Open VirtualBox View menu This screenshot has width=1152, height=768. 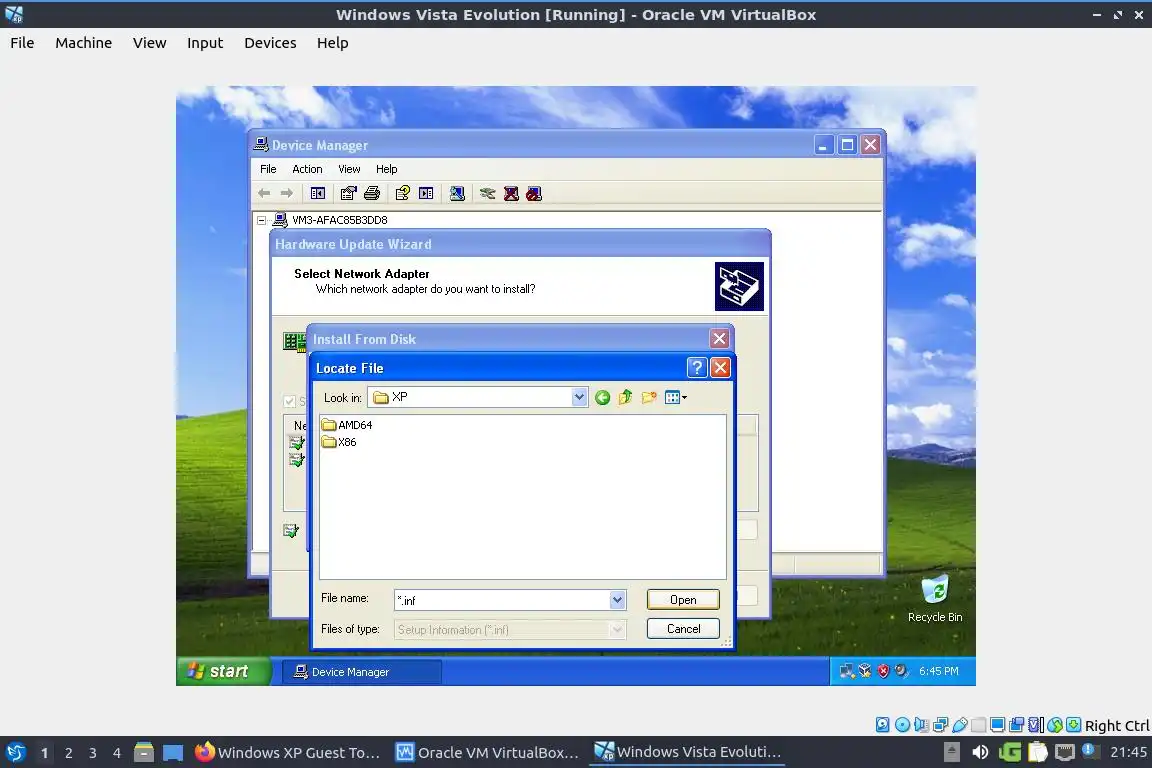[x=149, y=43]
